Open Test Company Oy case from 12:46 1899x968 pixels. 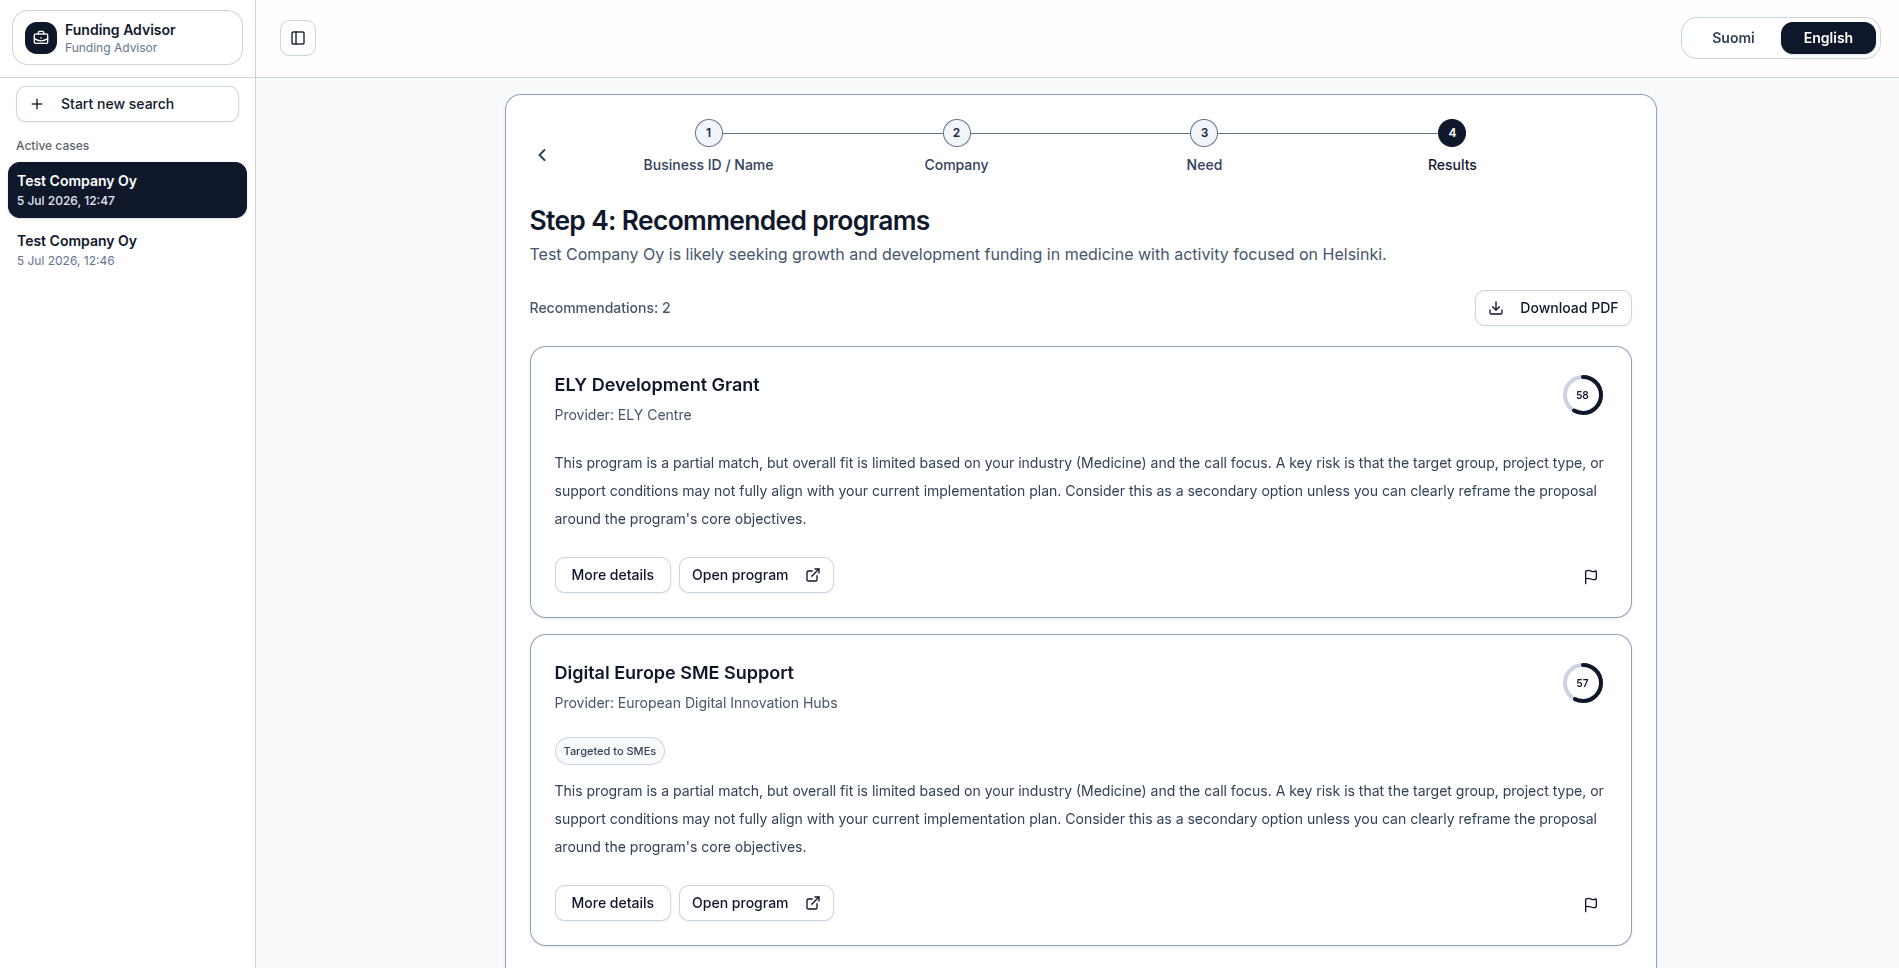coord(127,250)
